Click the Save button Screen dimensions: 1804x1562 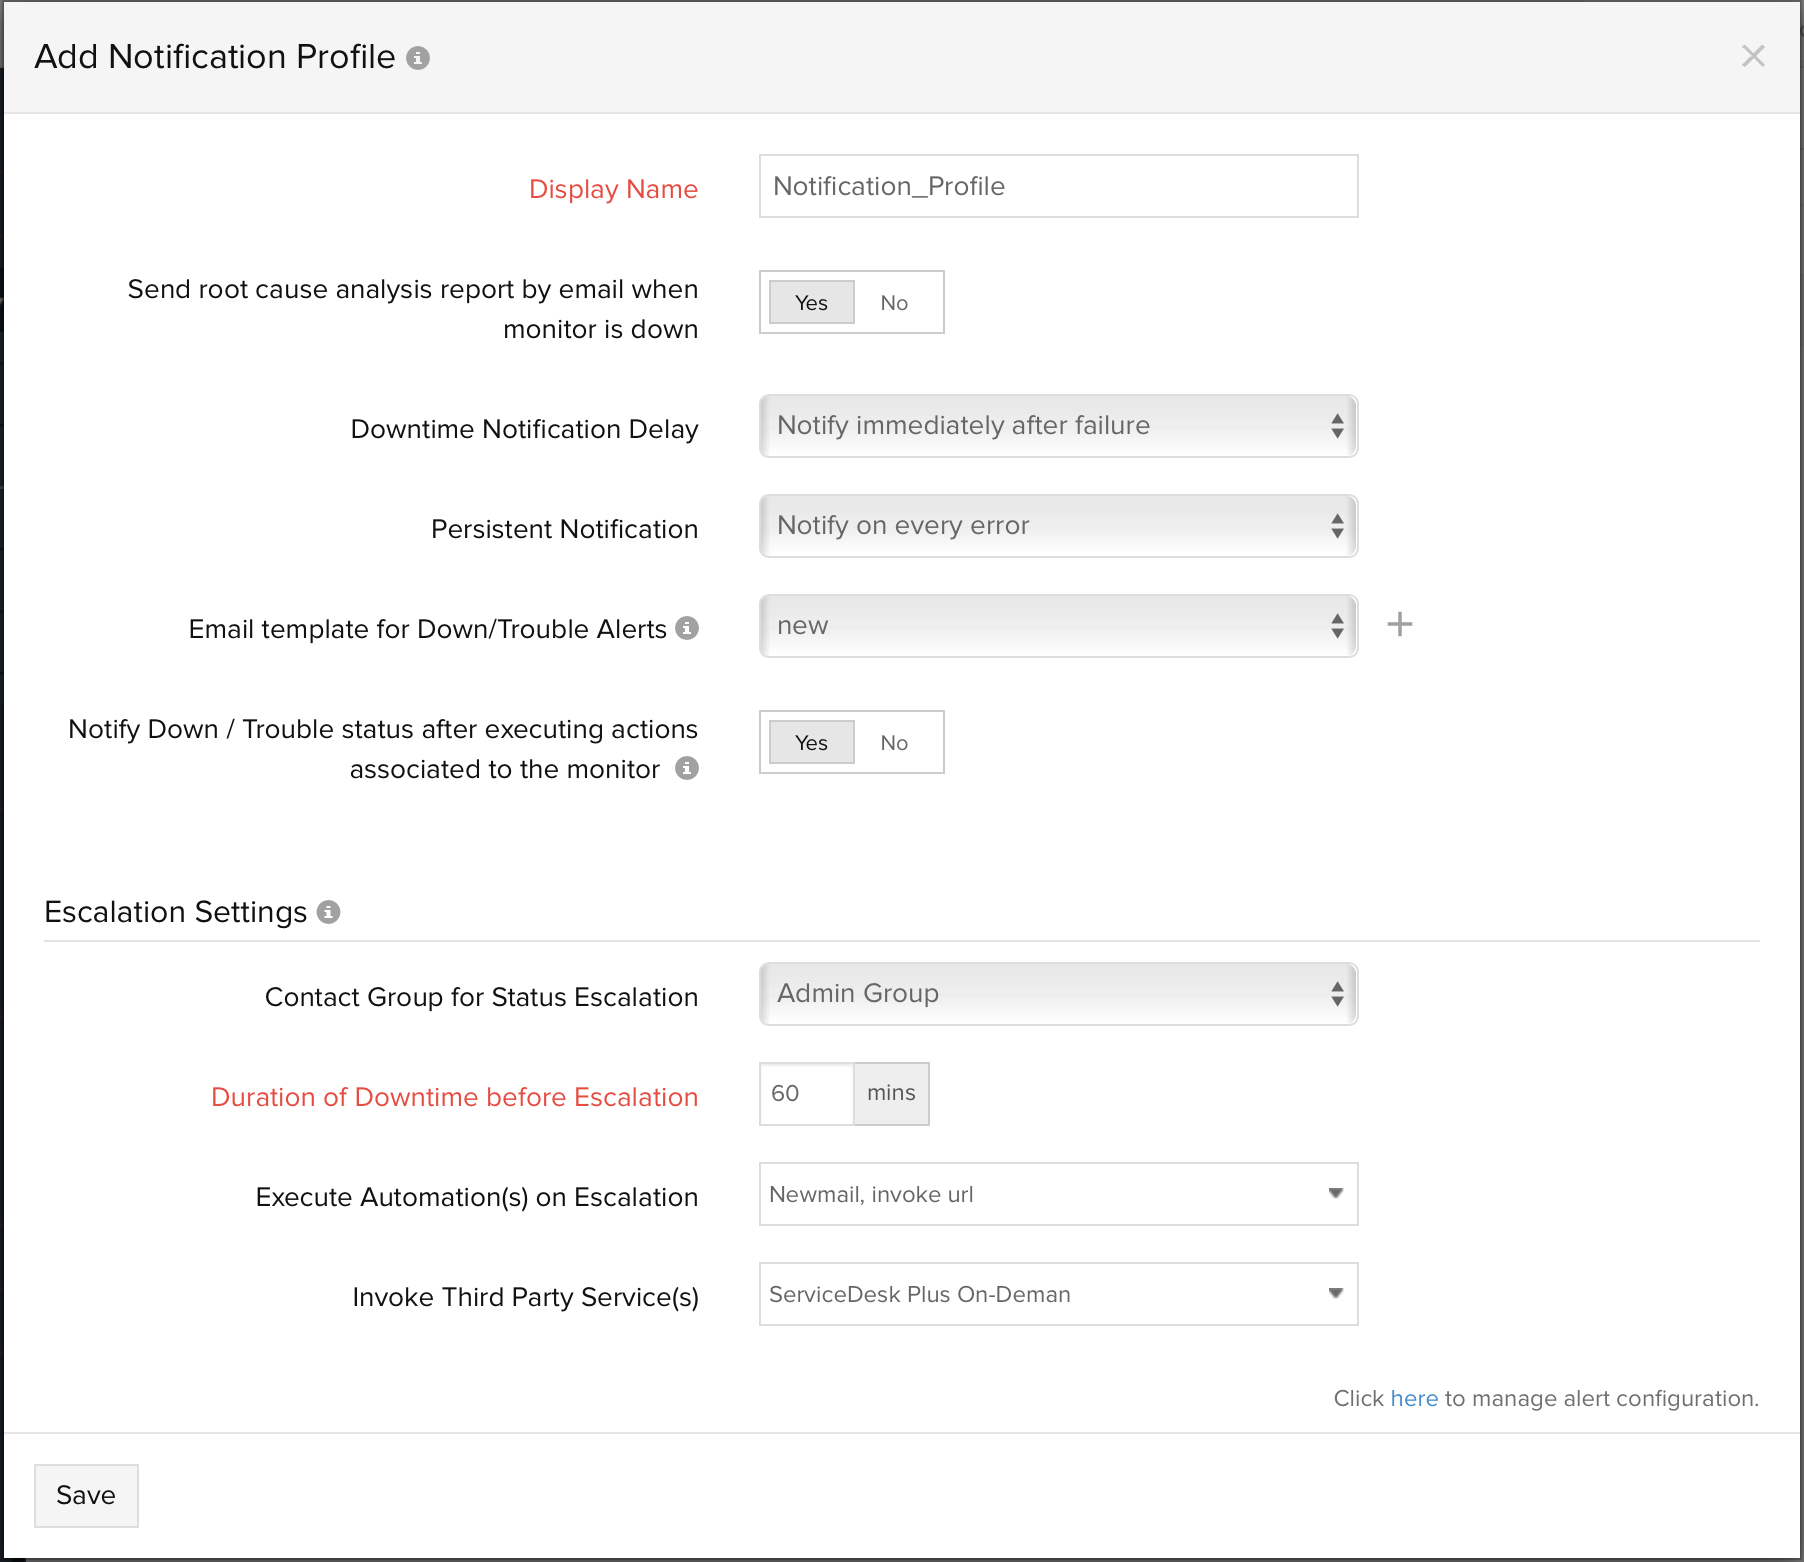click(86, 1496)
